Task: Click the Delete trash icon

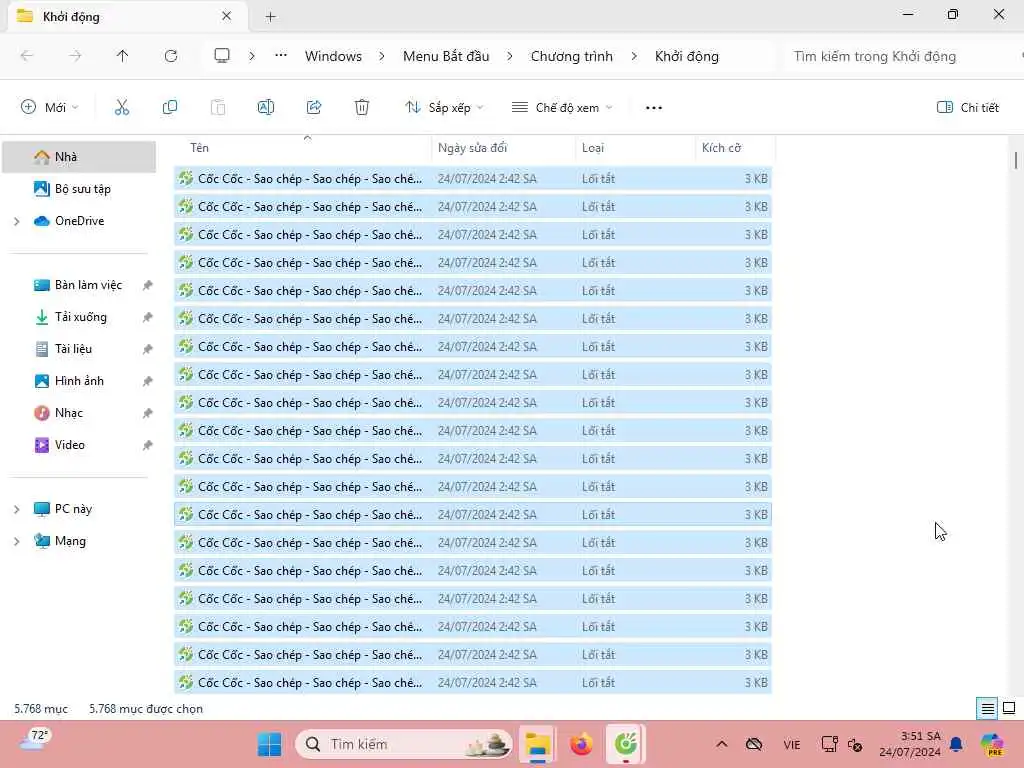Action: (x=362, y=108)
